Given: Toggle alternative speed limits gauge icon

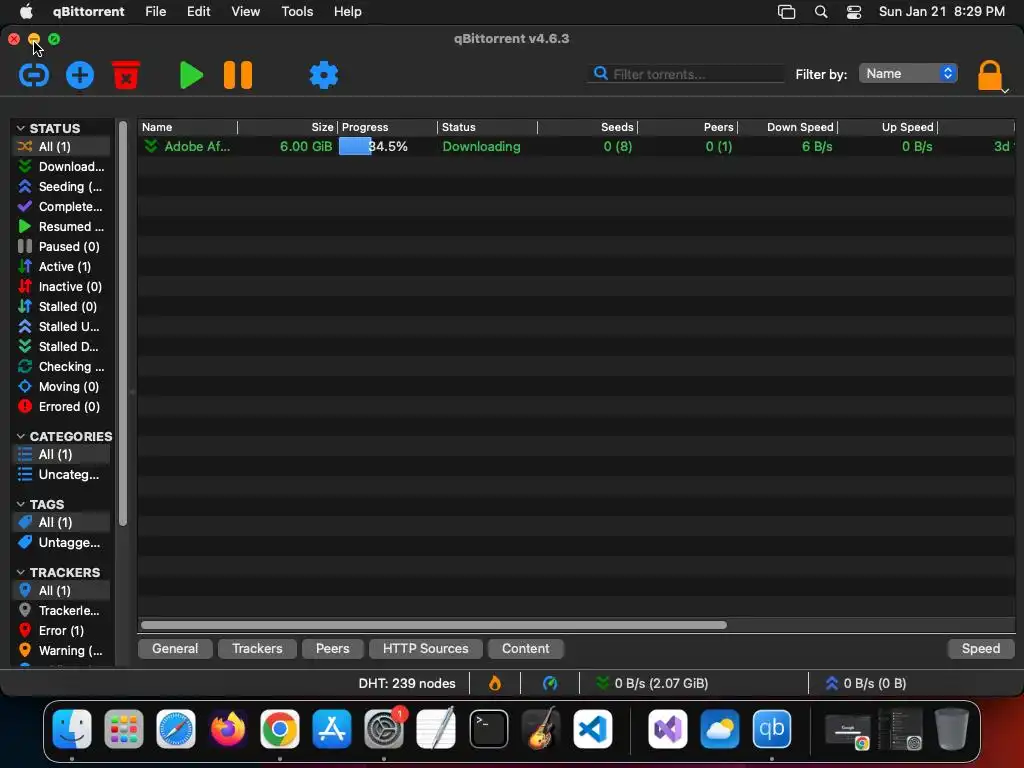Looking at the screenshot, I should coord(550,683).
